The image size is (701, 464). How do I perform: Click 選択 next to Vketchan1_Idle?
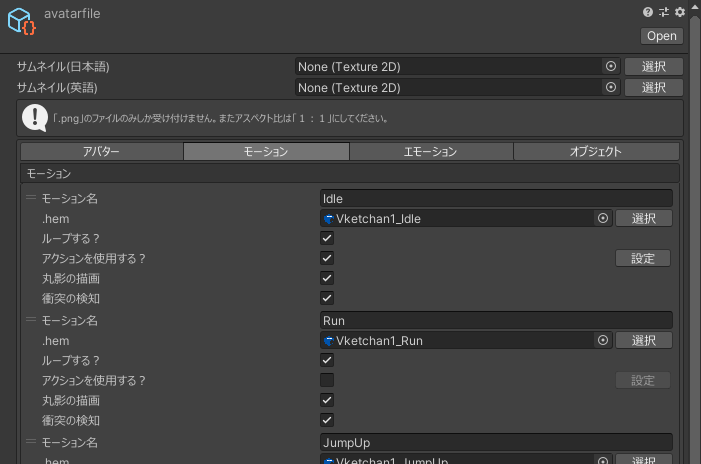pos(644,218)
